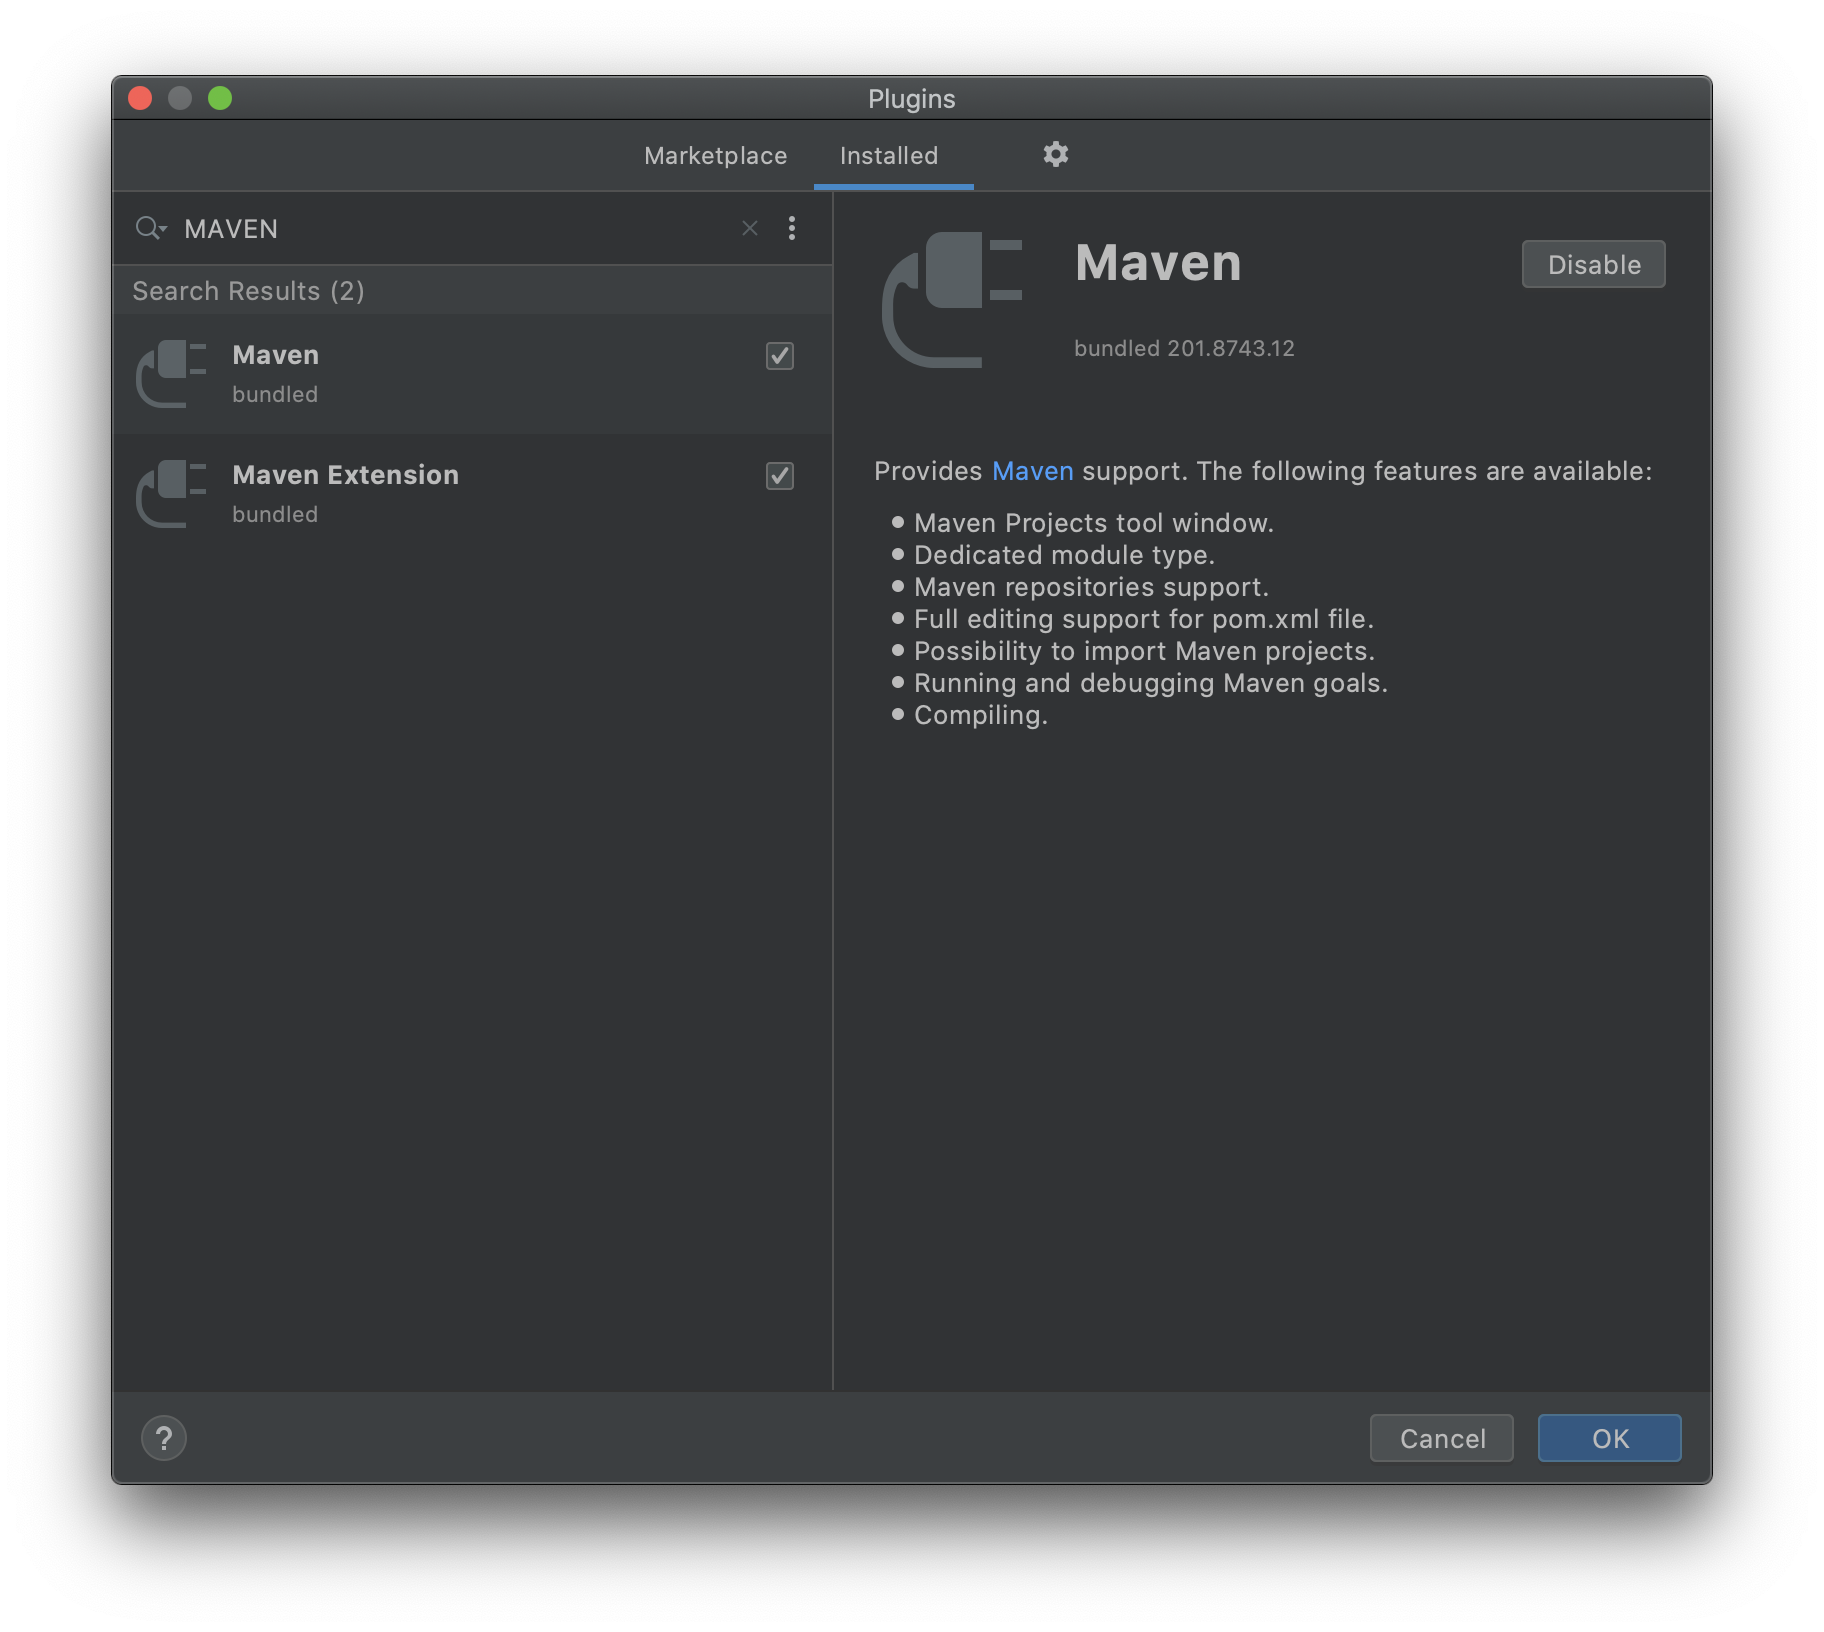Close the Plugins window with red button
This screenshot has height=1632, width=1824.
tap(140, 98)
